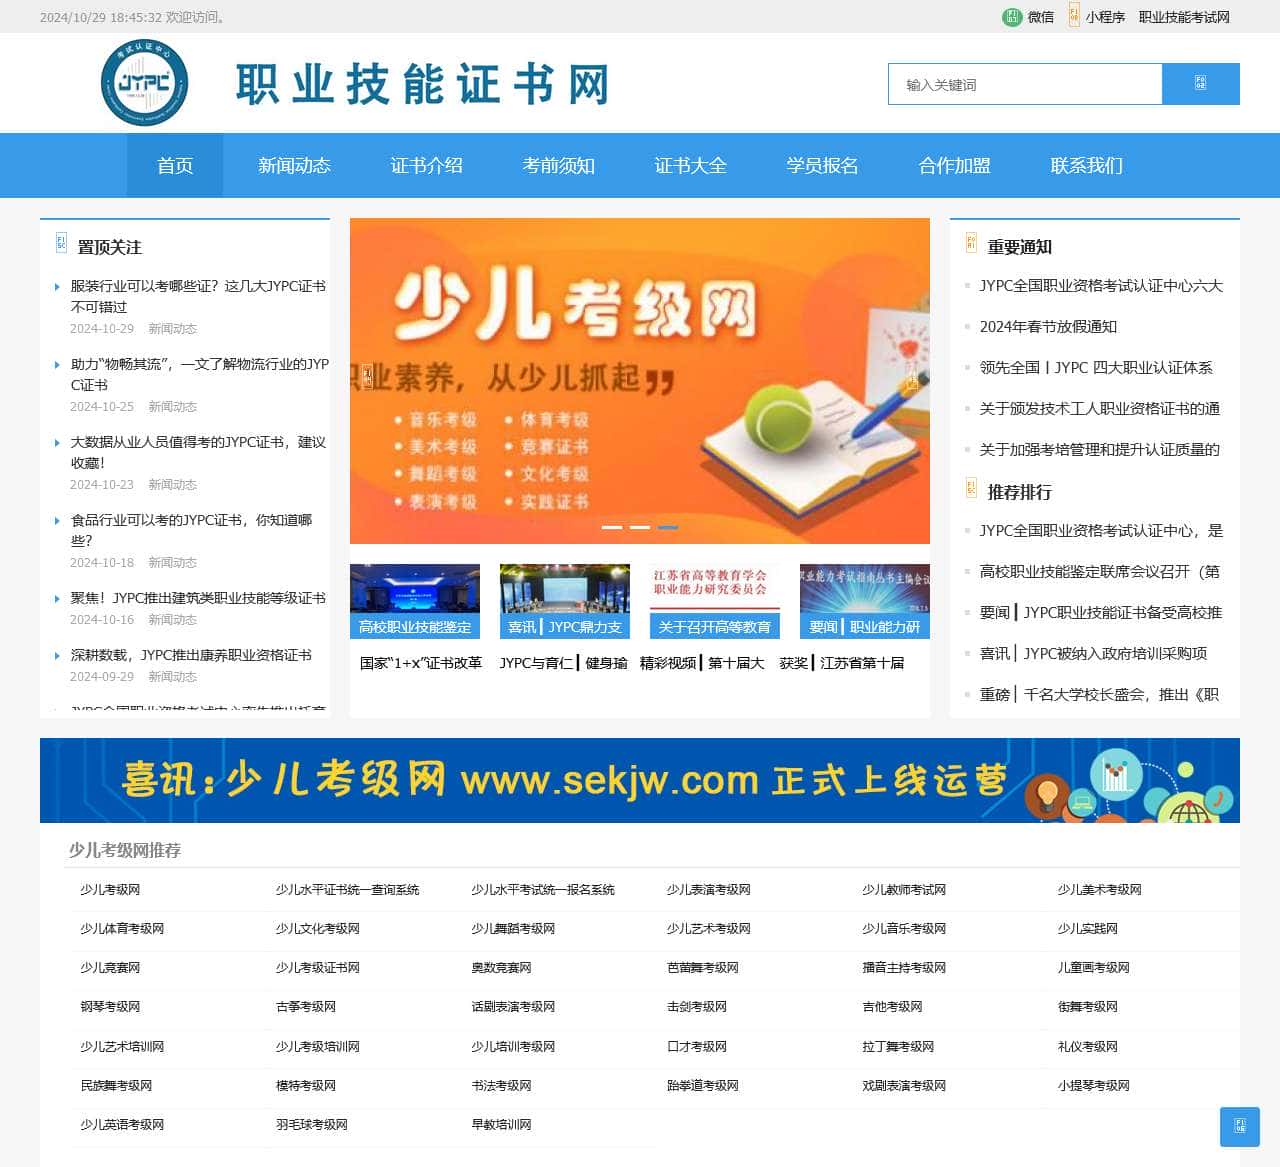This screenshot has height=1167, width=1280.
Task: Open the 精彩视频┃第十届大 link
Action: [702, 663]
